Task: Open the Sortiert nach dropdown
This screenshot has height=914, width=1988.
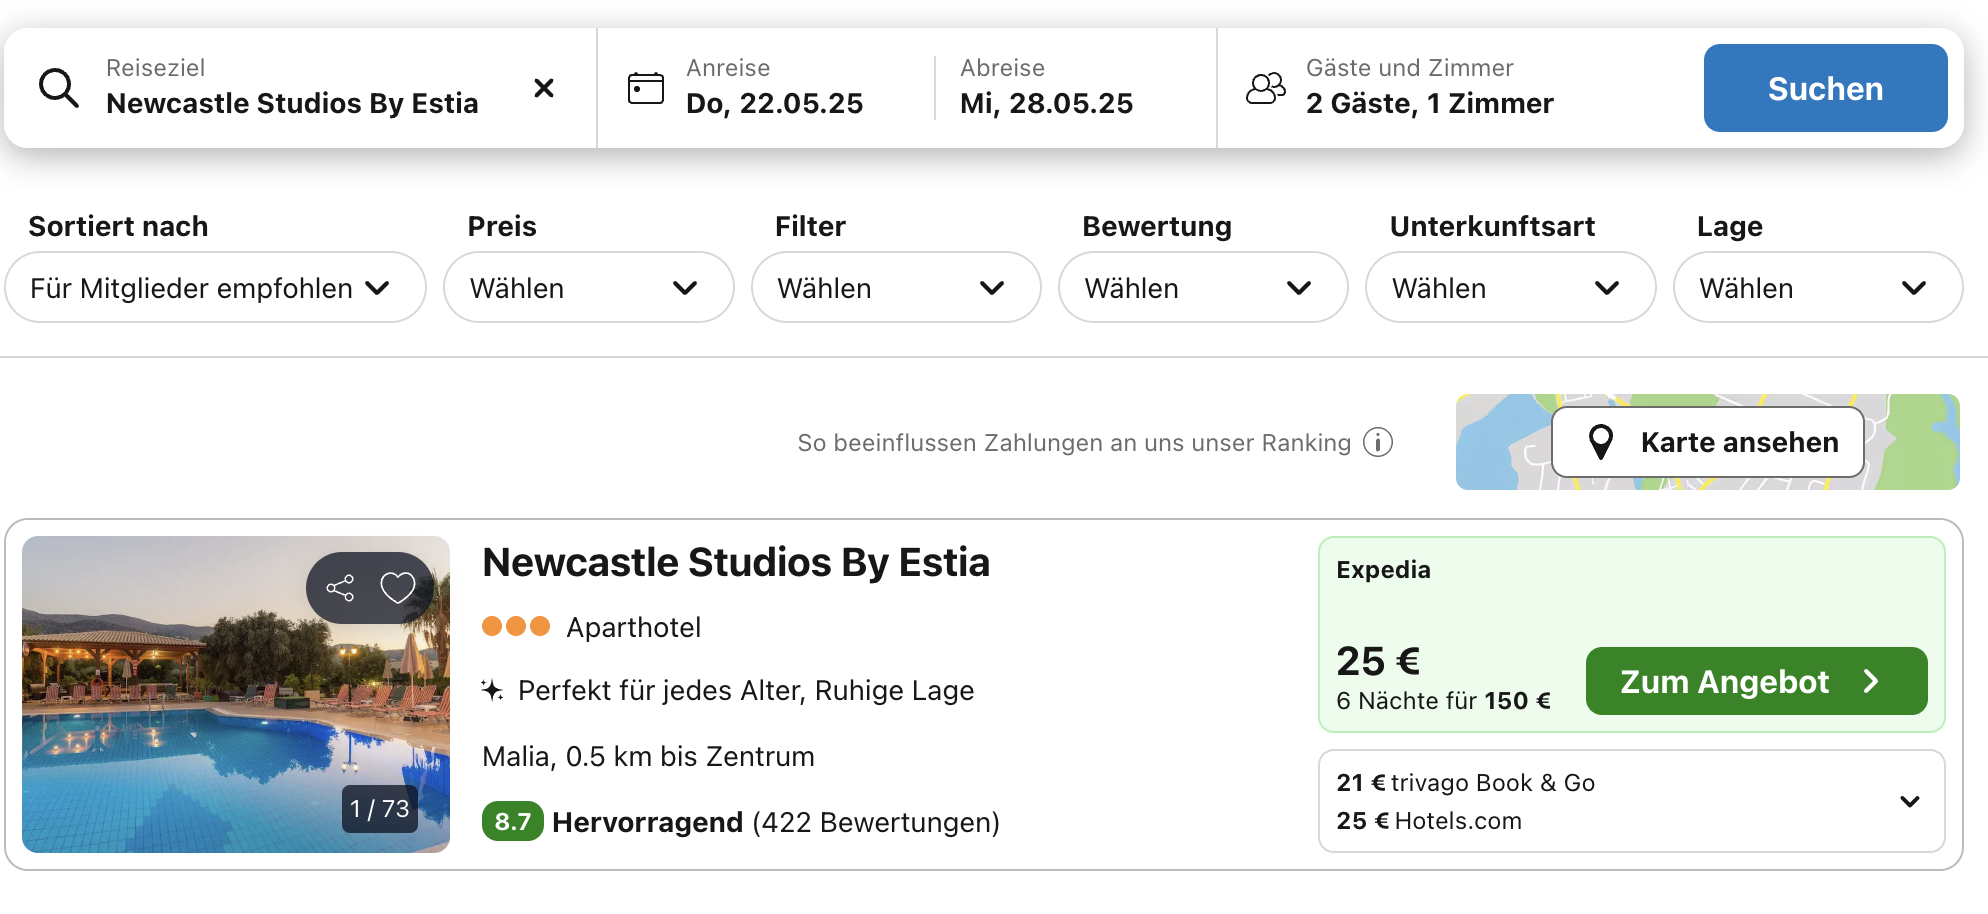Action: [215, 288]
